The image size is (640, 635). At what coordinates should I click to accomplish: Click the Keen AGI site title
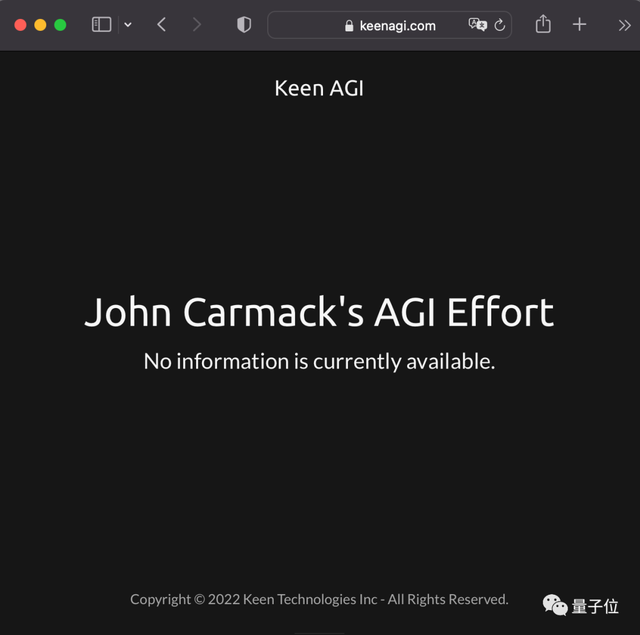point(319,88)
